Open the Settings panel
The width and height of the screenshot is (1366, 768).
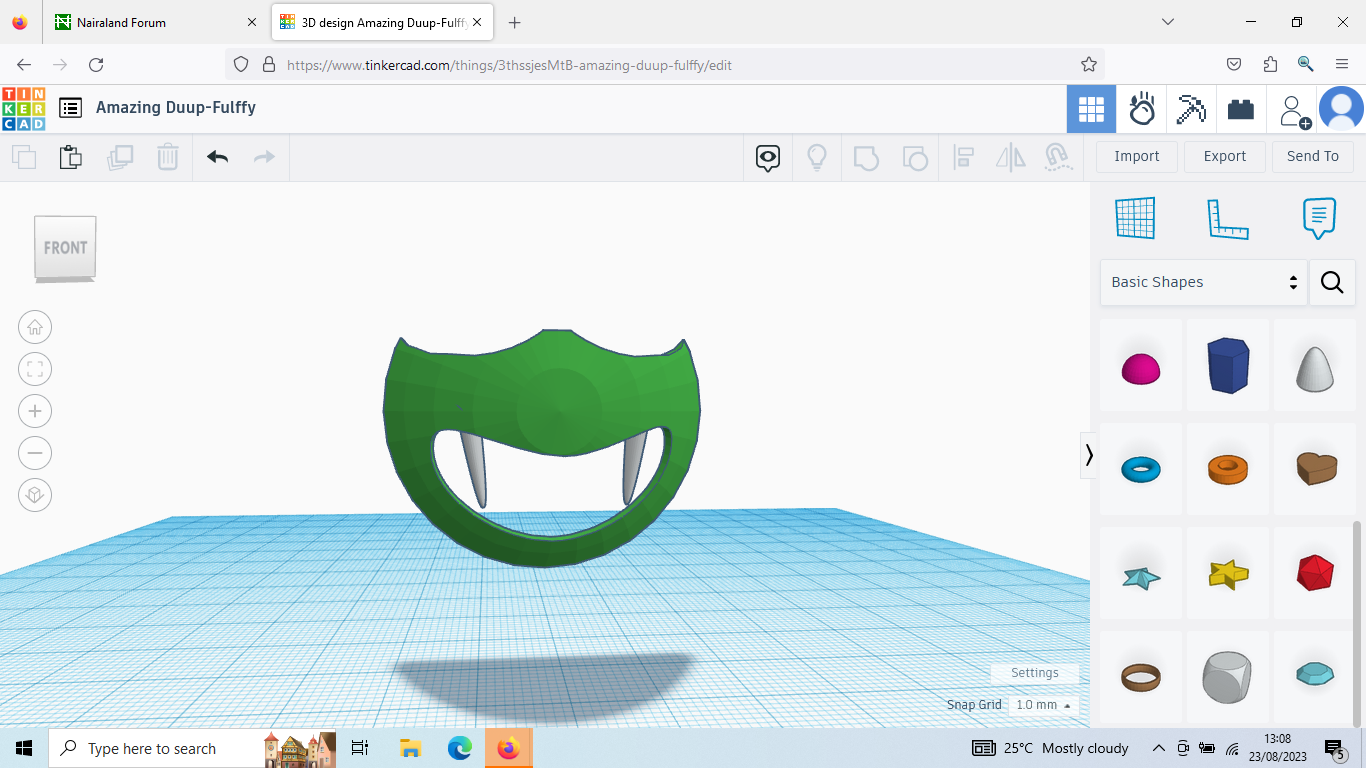1034,673
